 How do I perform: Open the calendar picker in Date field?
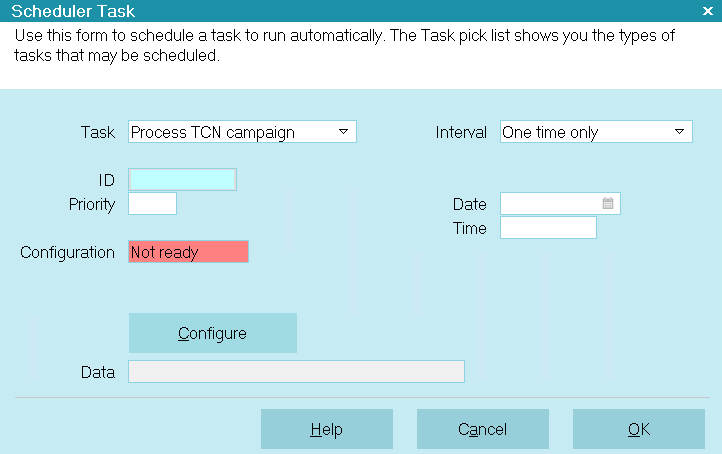[608, 203]
